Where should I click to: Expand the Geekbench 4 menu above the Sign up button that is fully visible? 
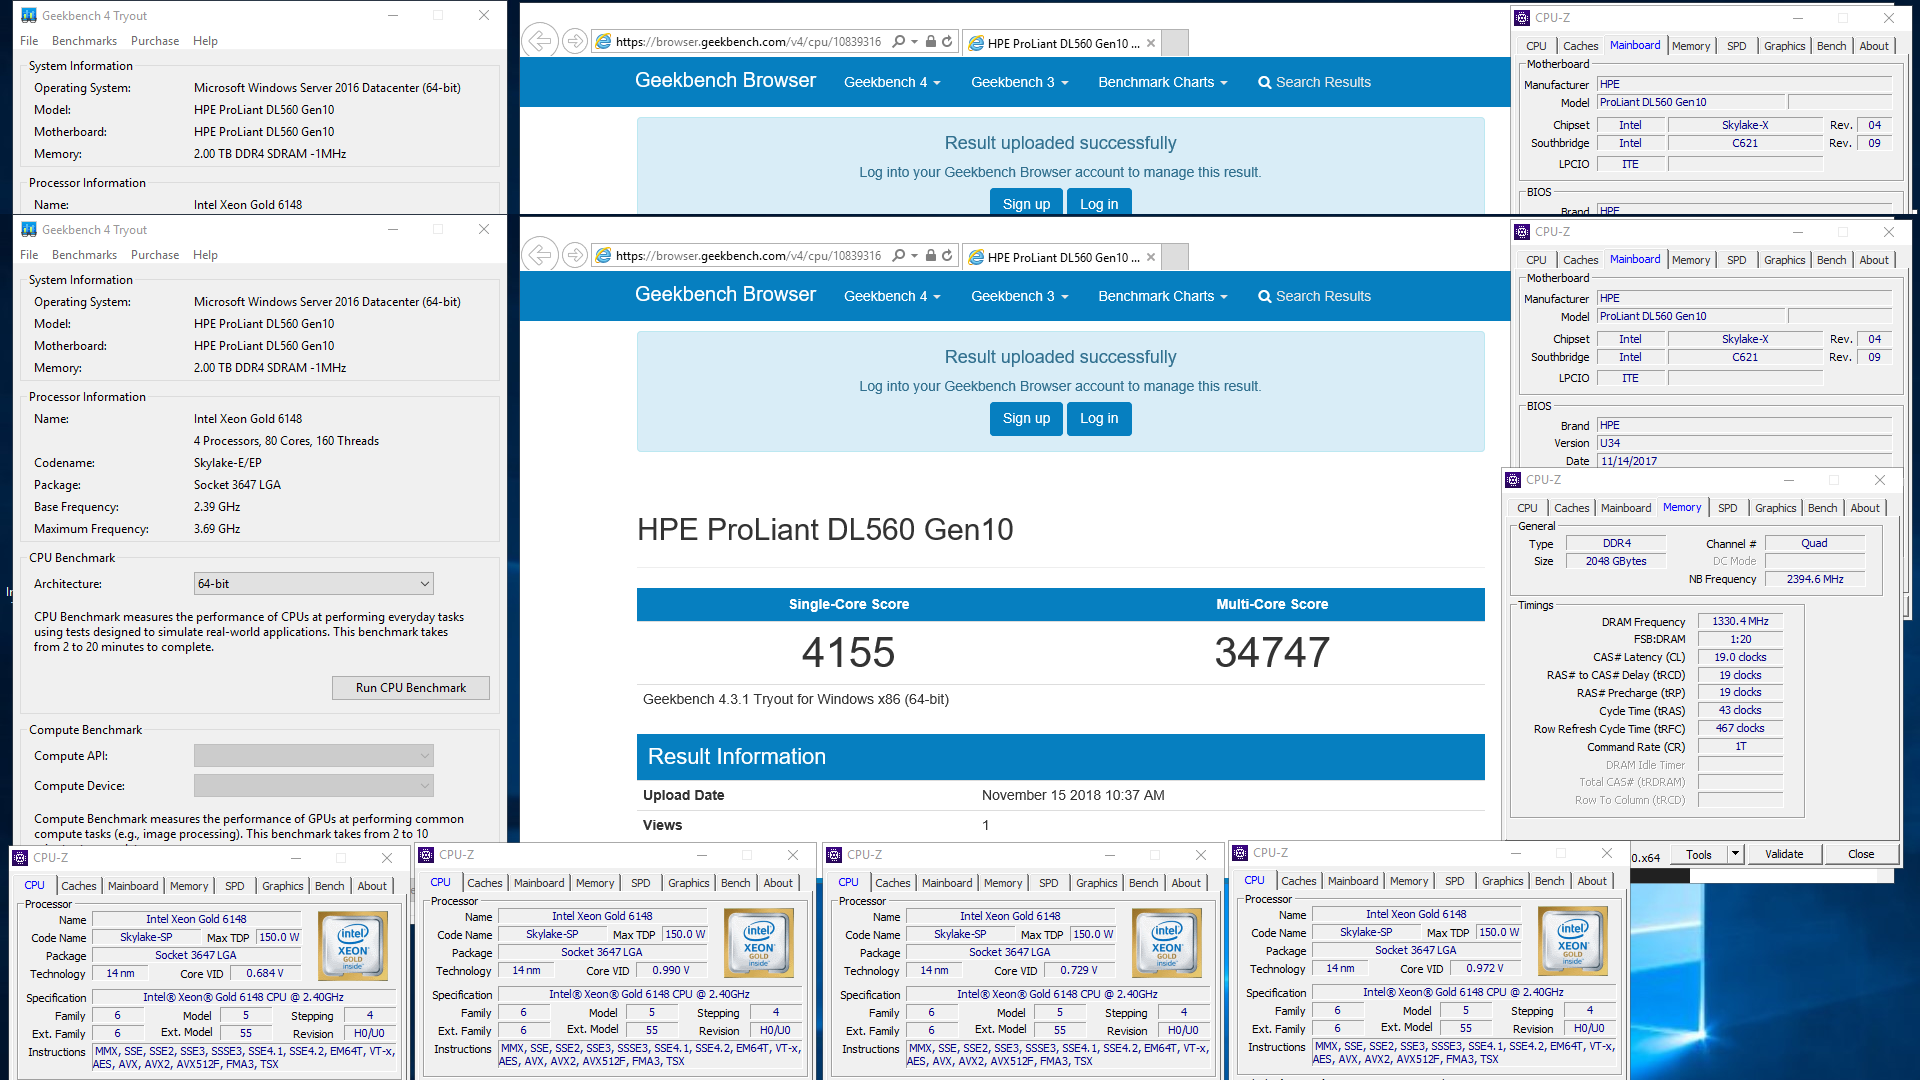(x=892, y=296)
